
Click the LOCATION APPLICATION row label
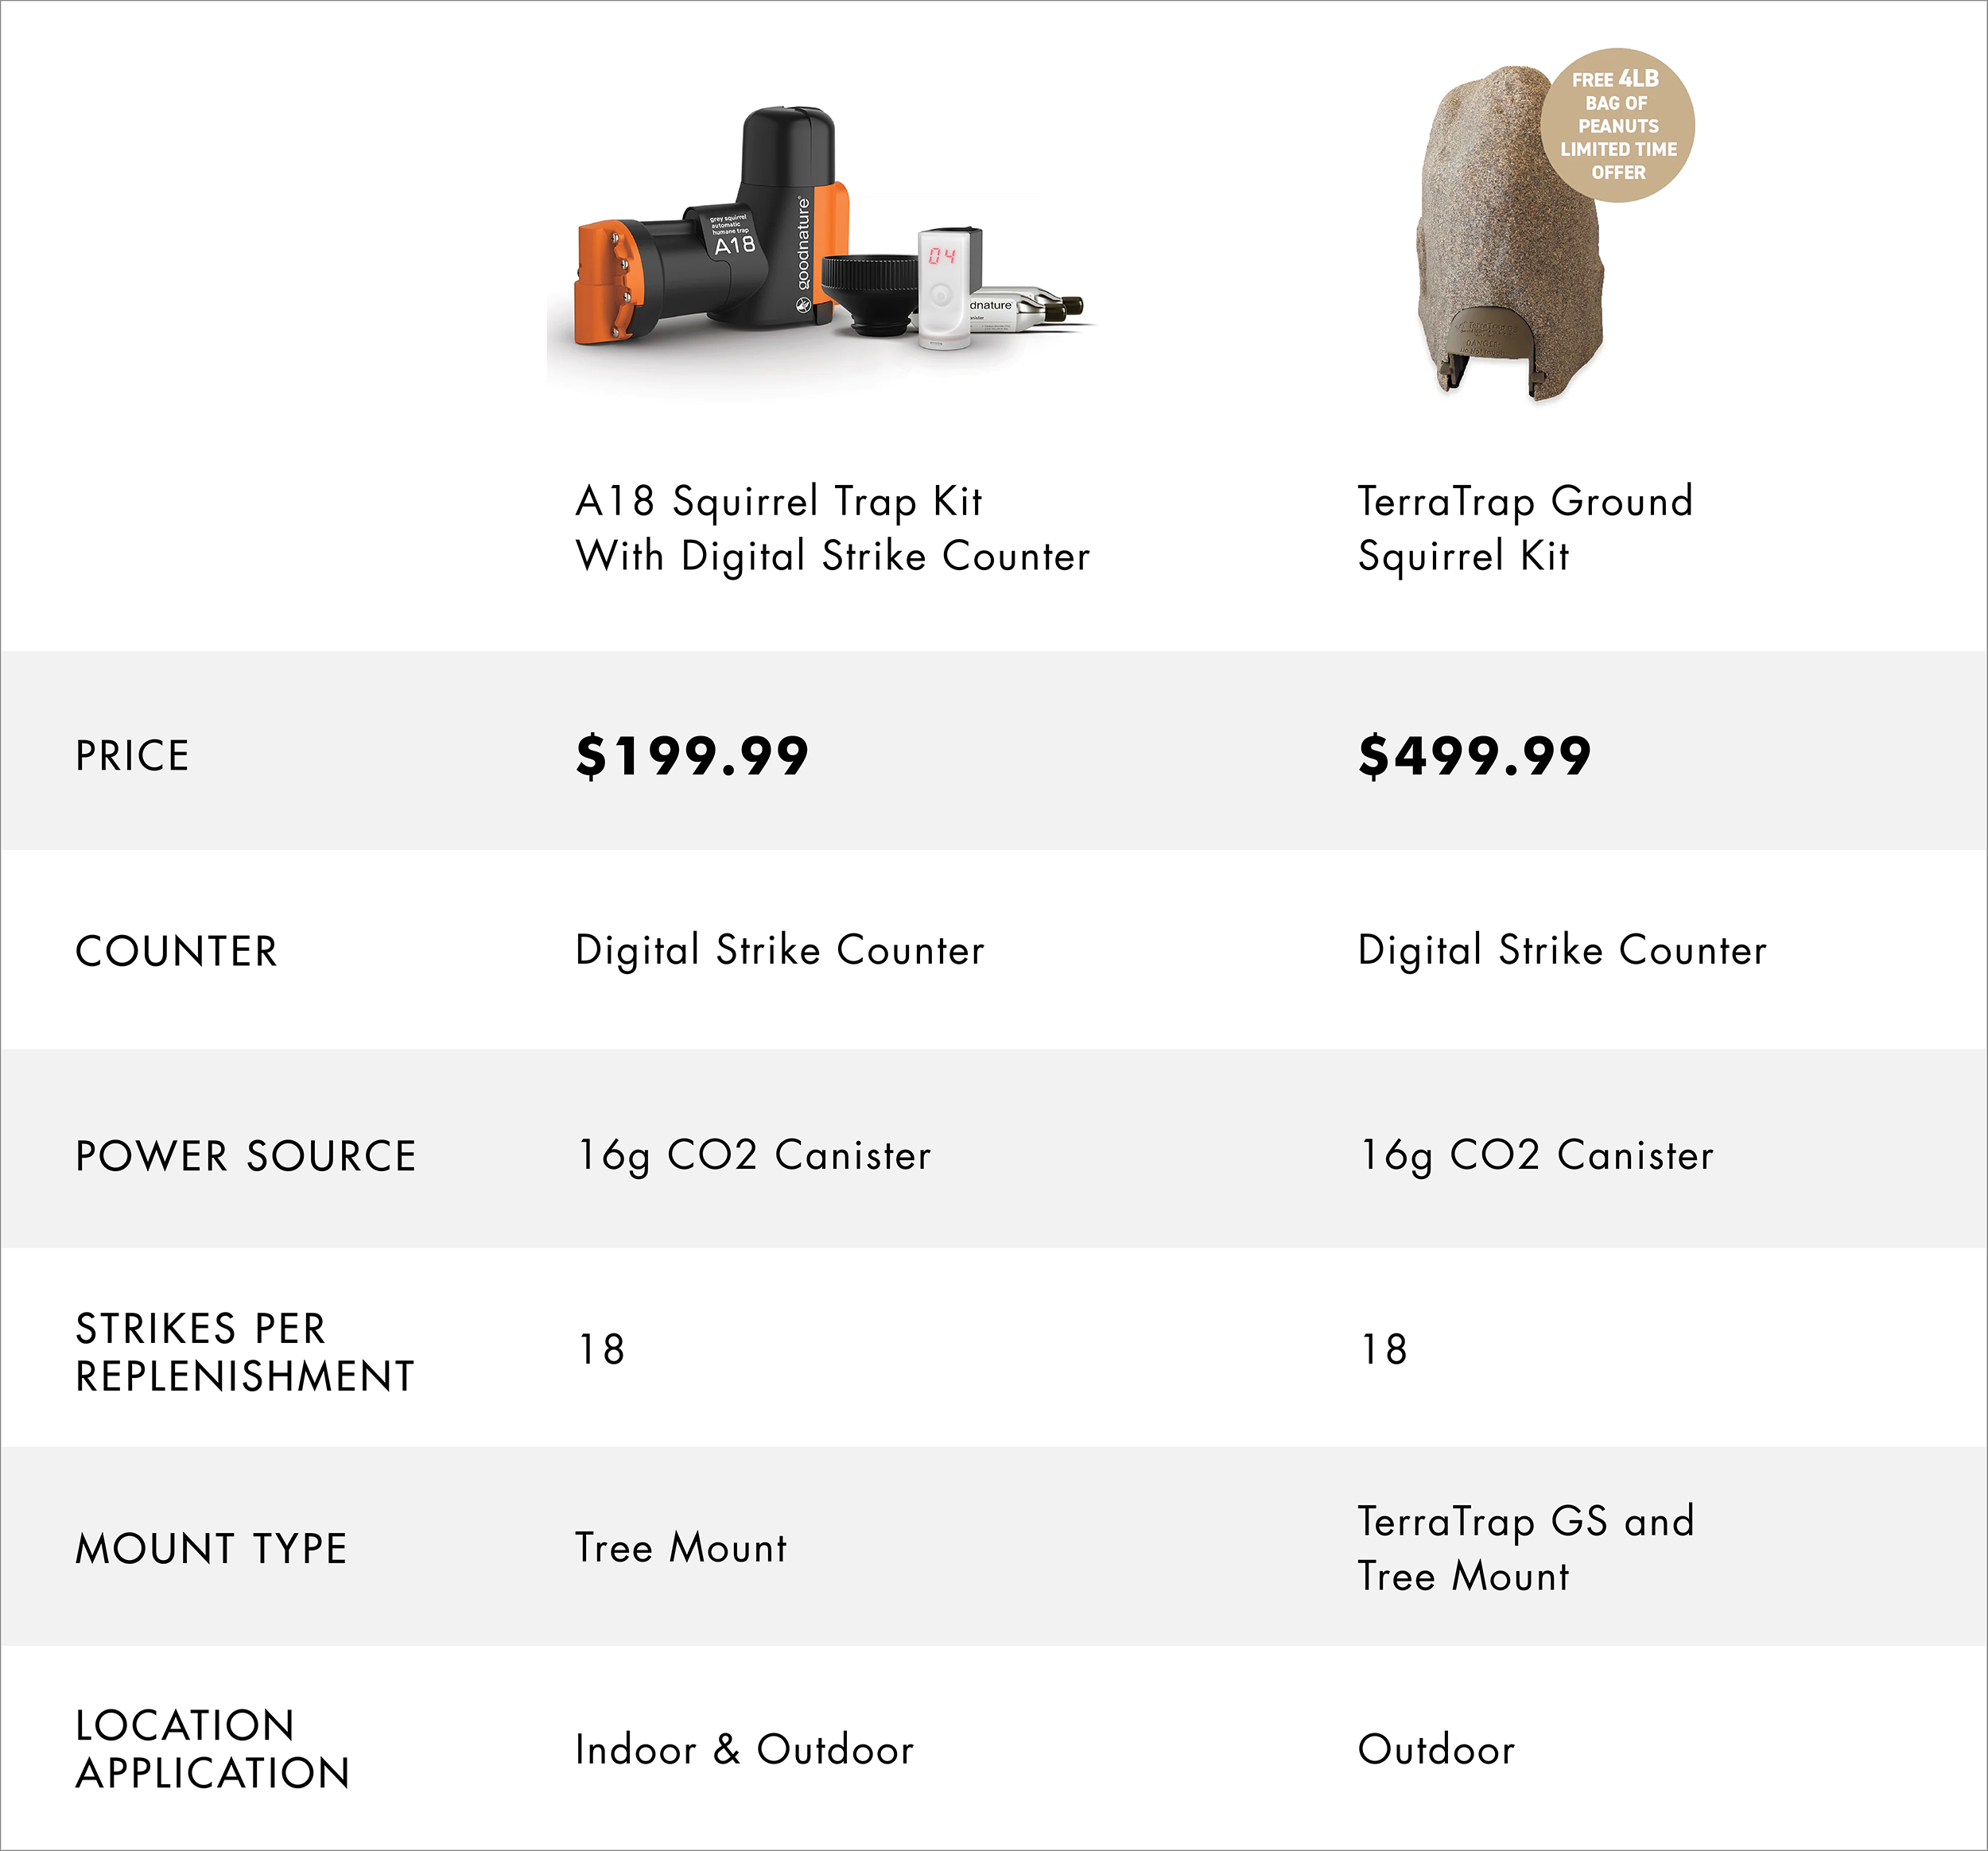pyautogui.click(x=213, y=1748)
